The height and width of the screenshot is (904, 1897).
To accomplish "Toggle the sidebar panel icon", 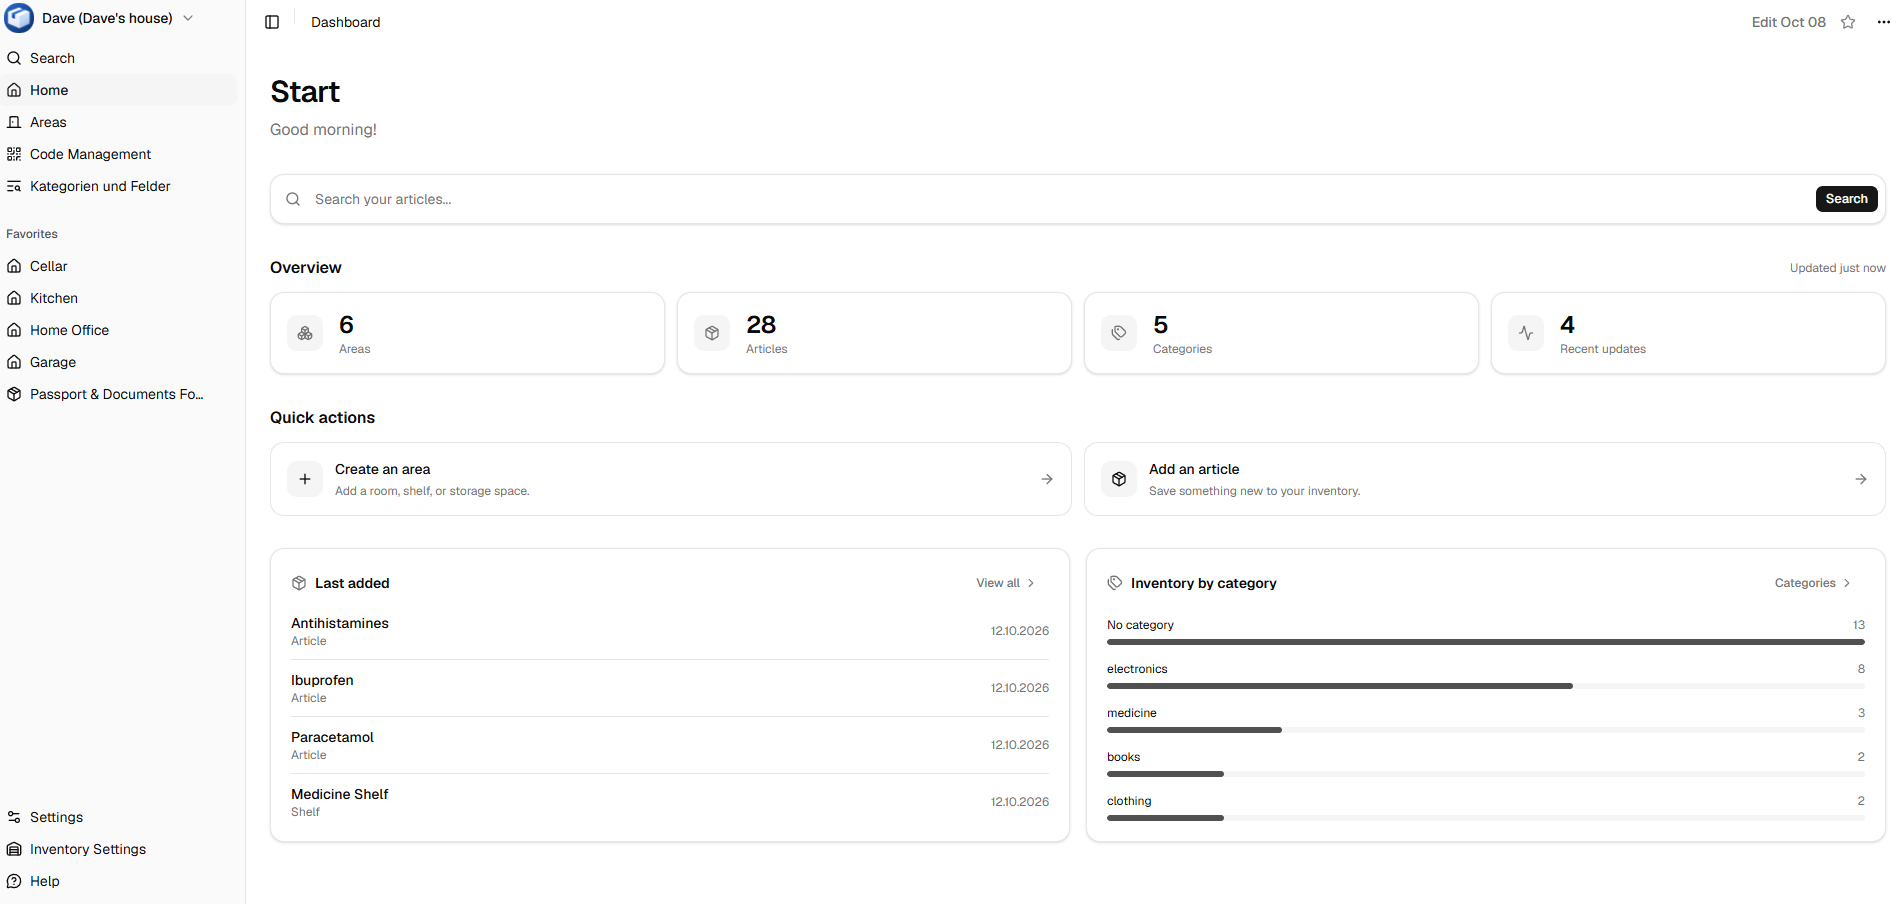I will tap(272, 22).
